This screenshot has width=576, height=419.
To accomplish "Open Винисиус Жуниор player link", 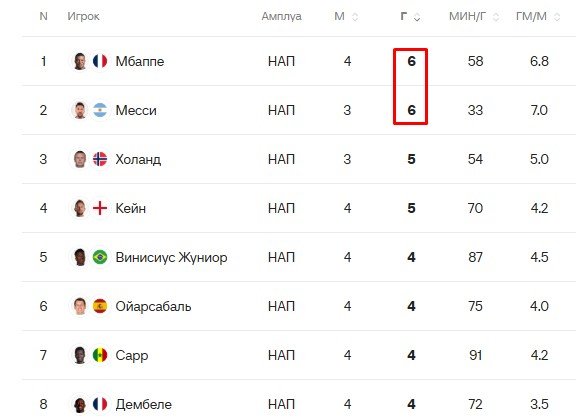I will tap(171, 257).
